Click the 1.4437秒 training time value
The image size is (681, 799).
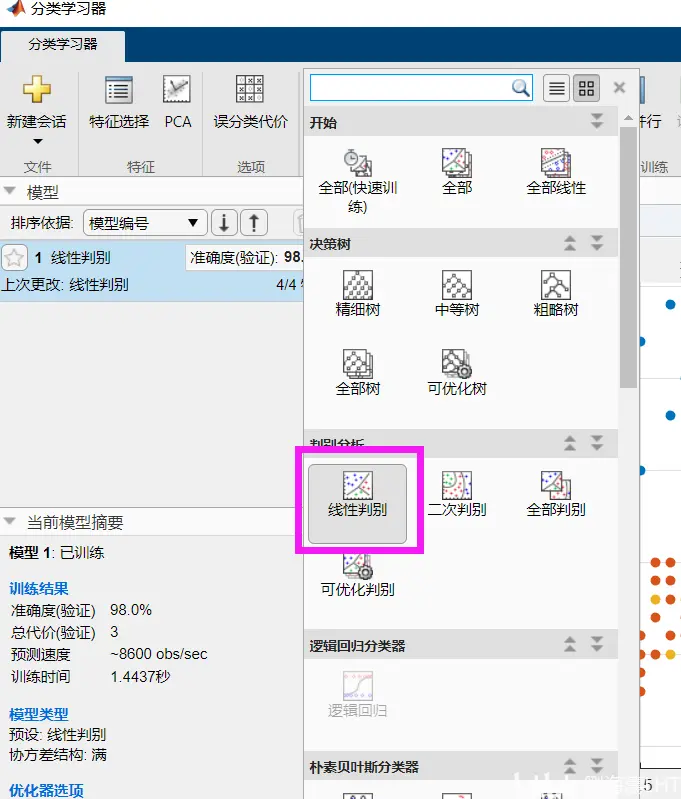click(140, 676)
